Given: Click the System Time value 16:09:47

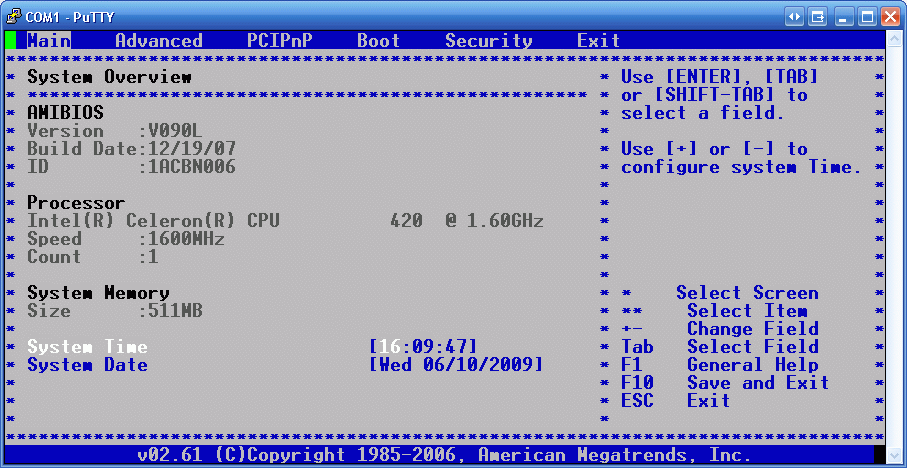Looking at the screenshot, I should click(x=423, y=347).
